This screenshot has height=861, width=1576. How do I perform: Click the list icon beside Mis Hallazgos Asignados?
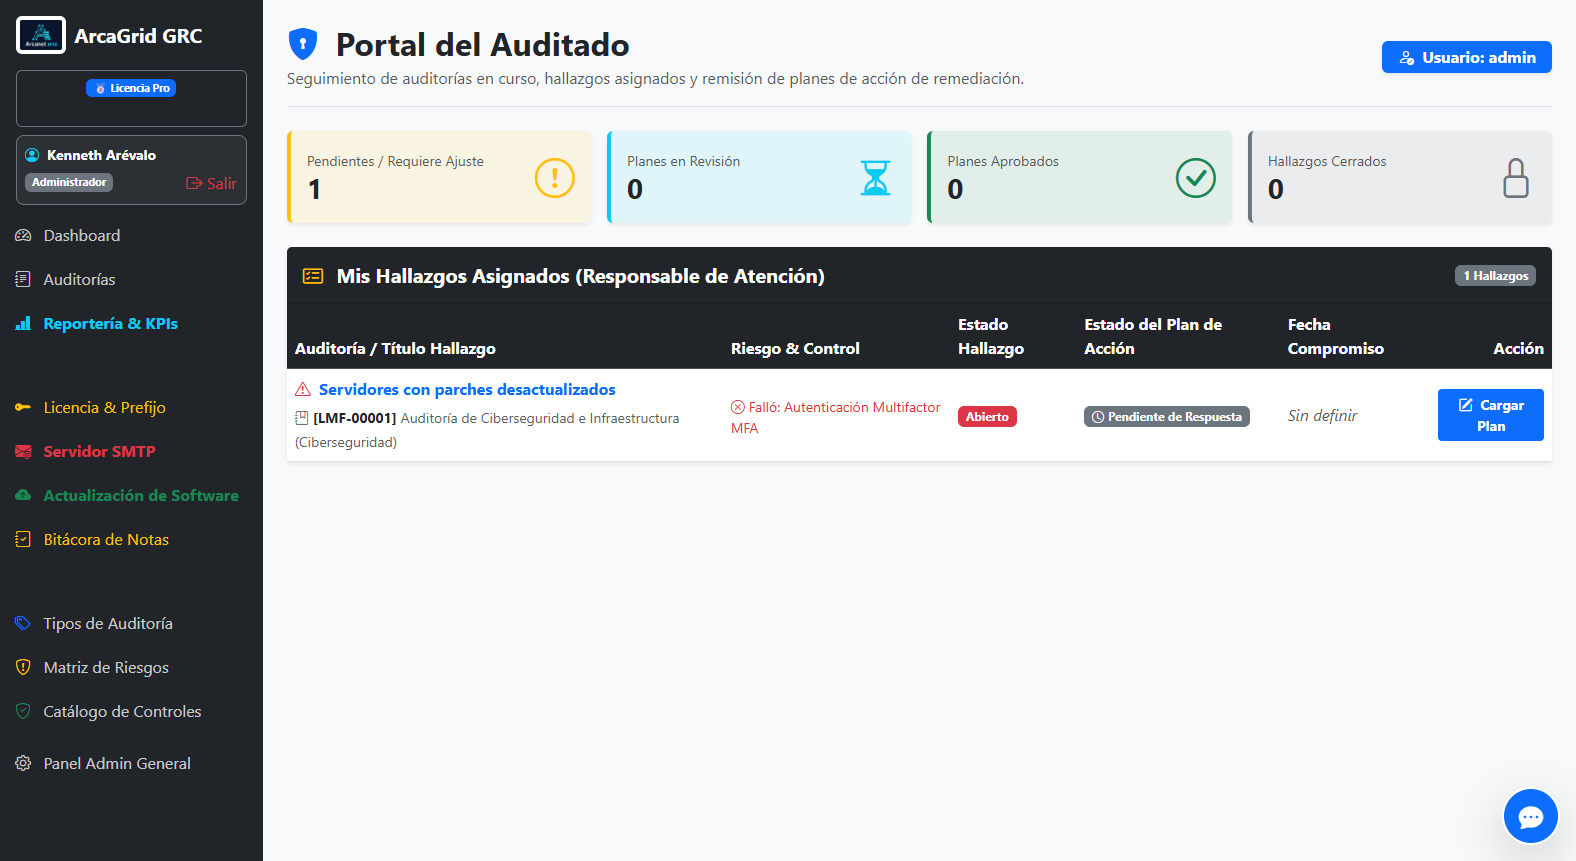pos(313,276)
